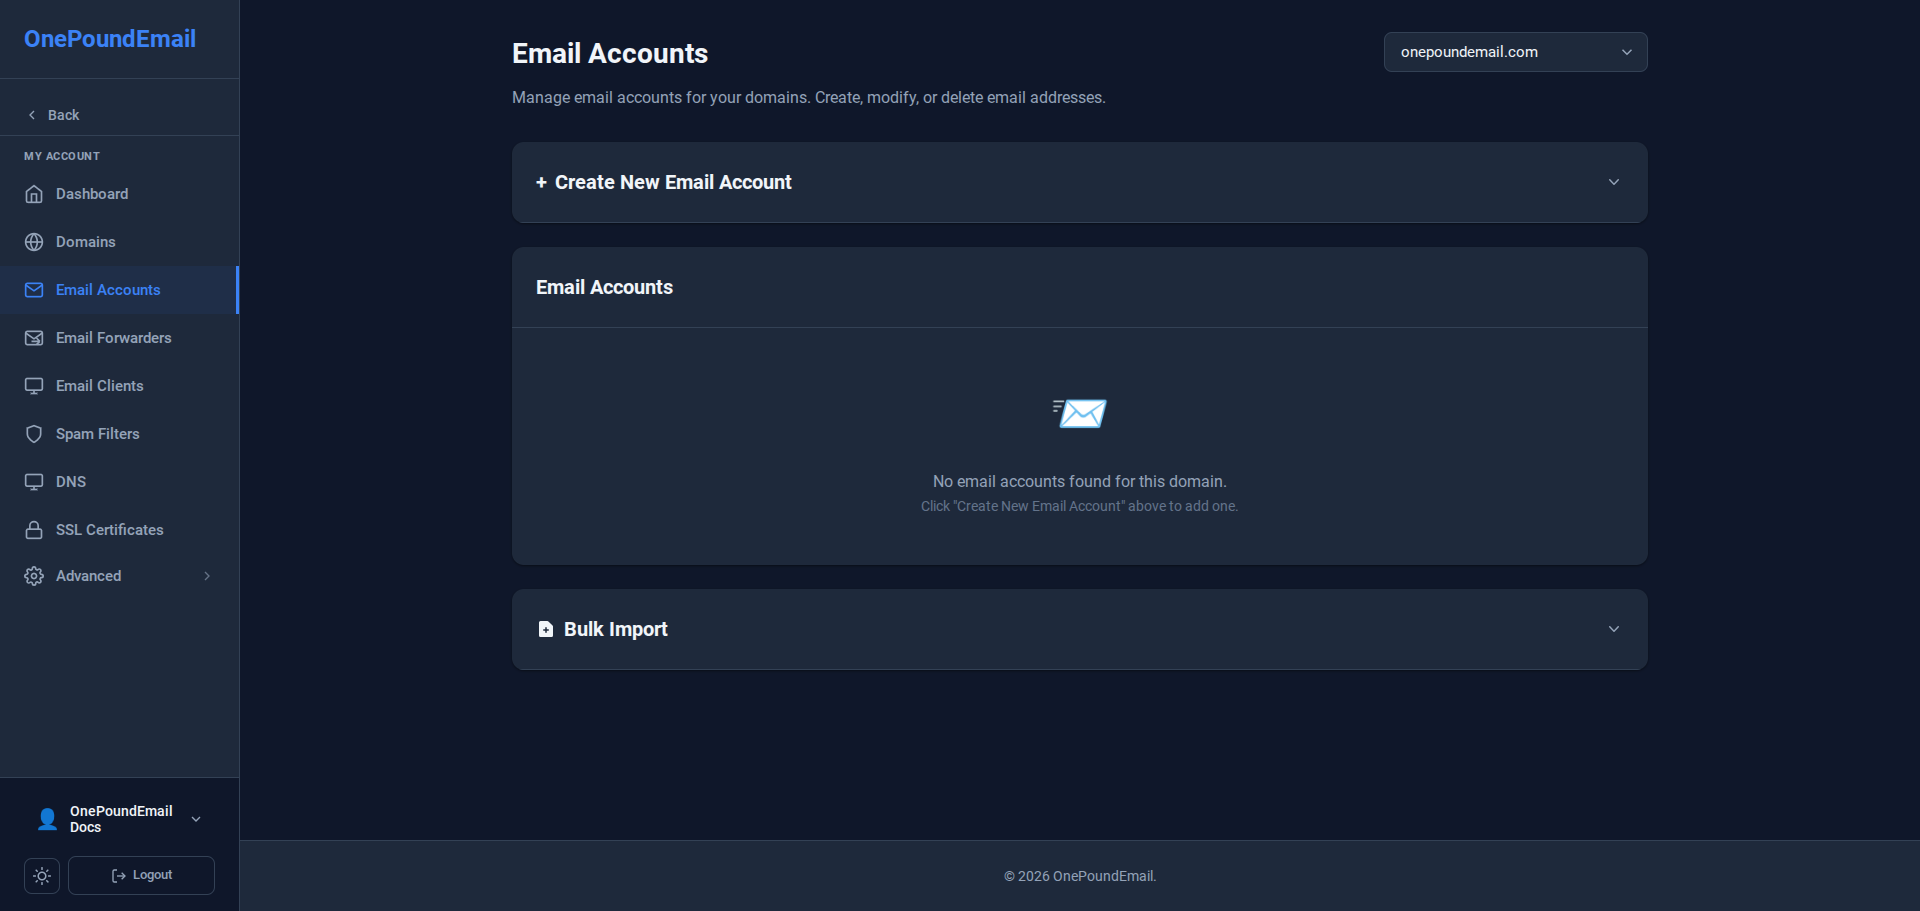1920x911 pixels.
Task: Click the OnePoundEmail logo
Action: point(110,39)
